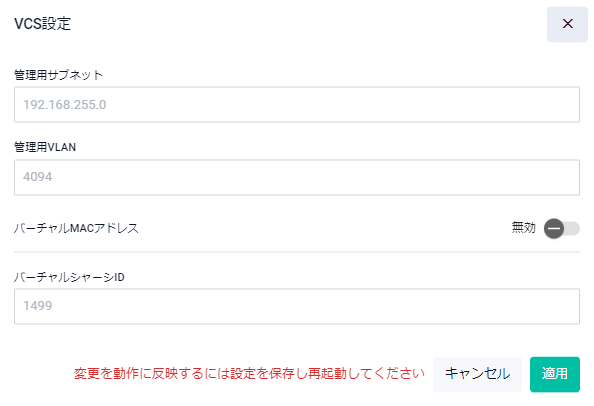The height and width of the screenshot is (406, 594).
Task: Click the 1499 placeholder text
Action: (x=38, y=306)
